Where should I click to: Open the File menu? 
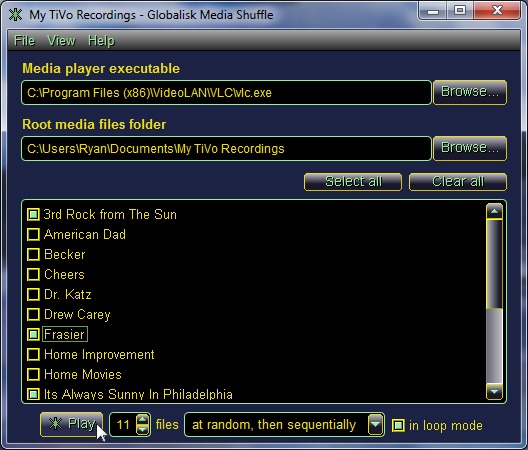[x=24, y=41]
